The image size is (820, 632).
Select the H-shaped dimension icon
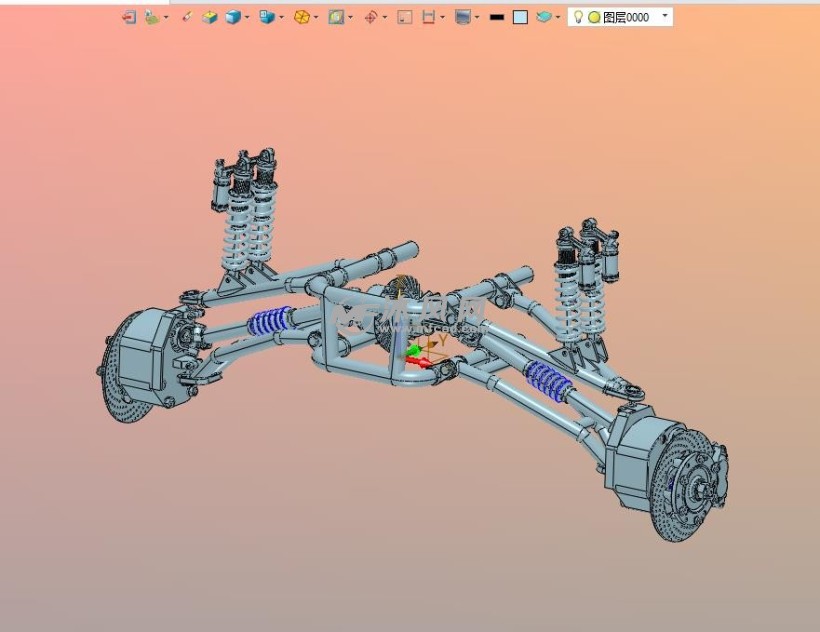(x=428, y=17)
